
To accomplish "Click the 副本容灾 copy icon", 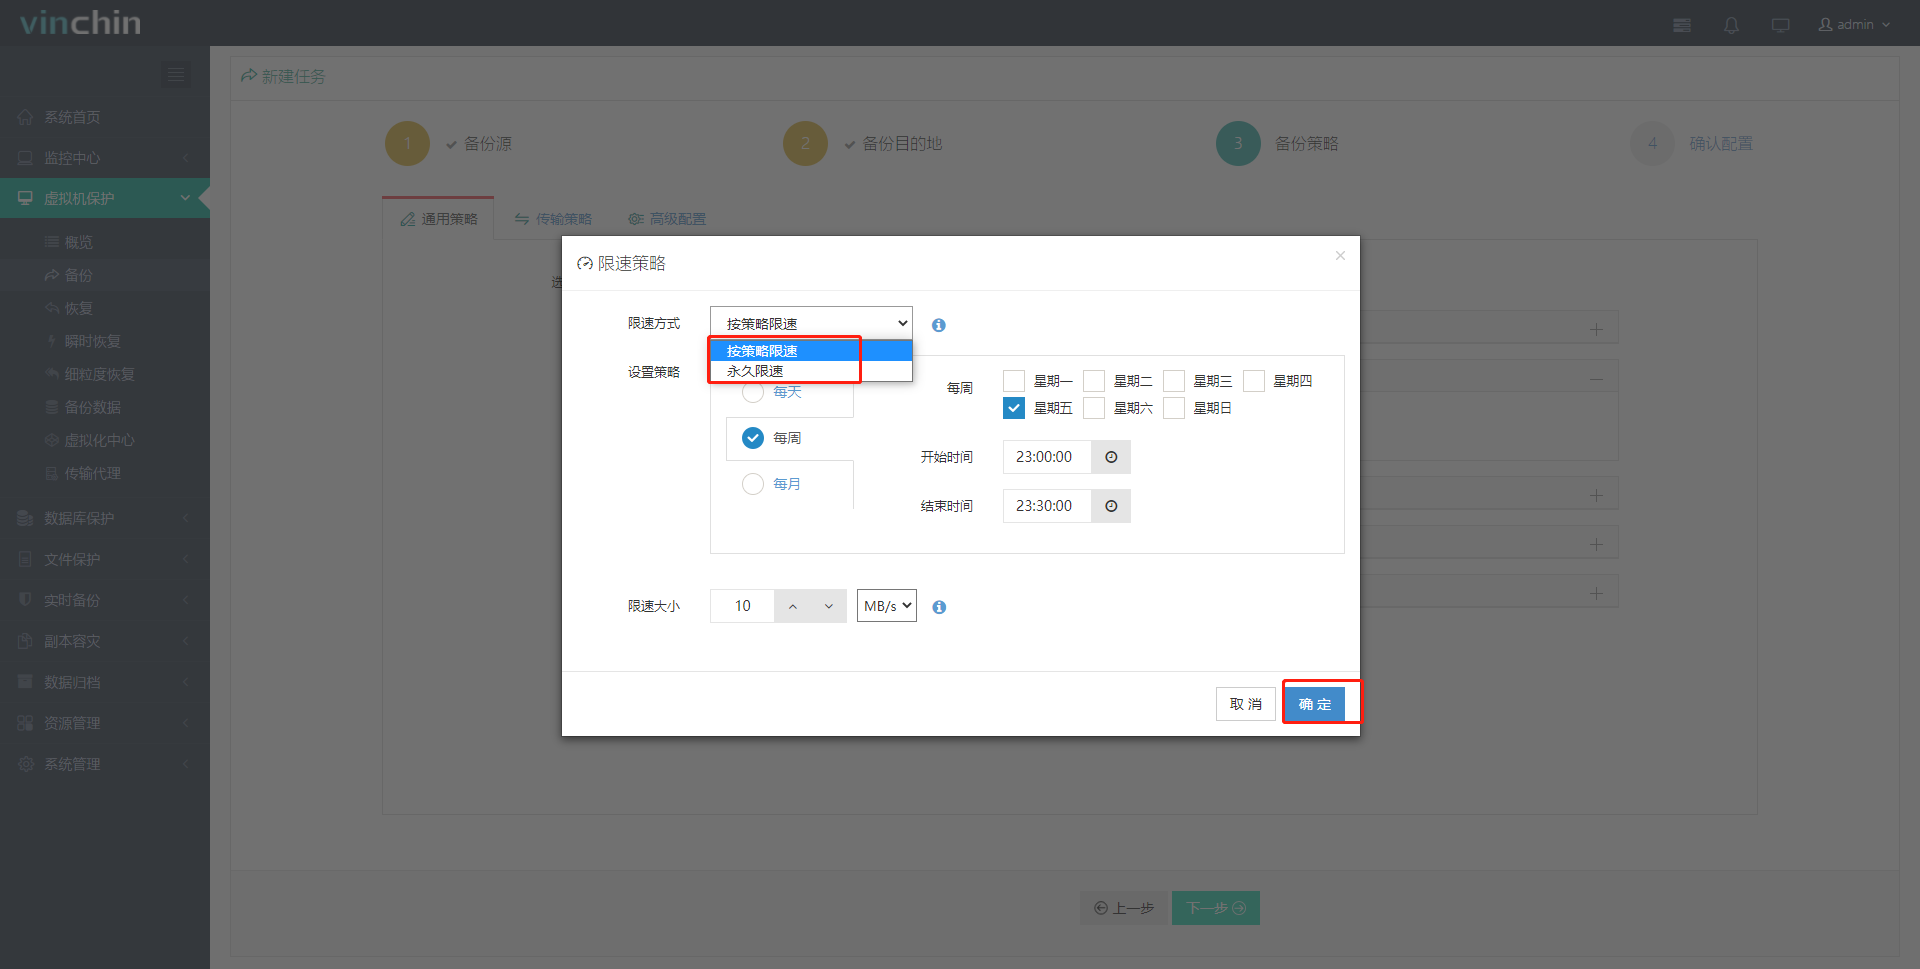I will [x=26, y=641].
